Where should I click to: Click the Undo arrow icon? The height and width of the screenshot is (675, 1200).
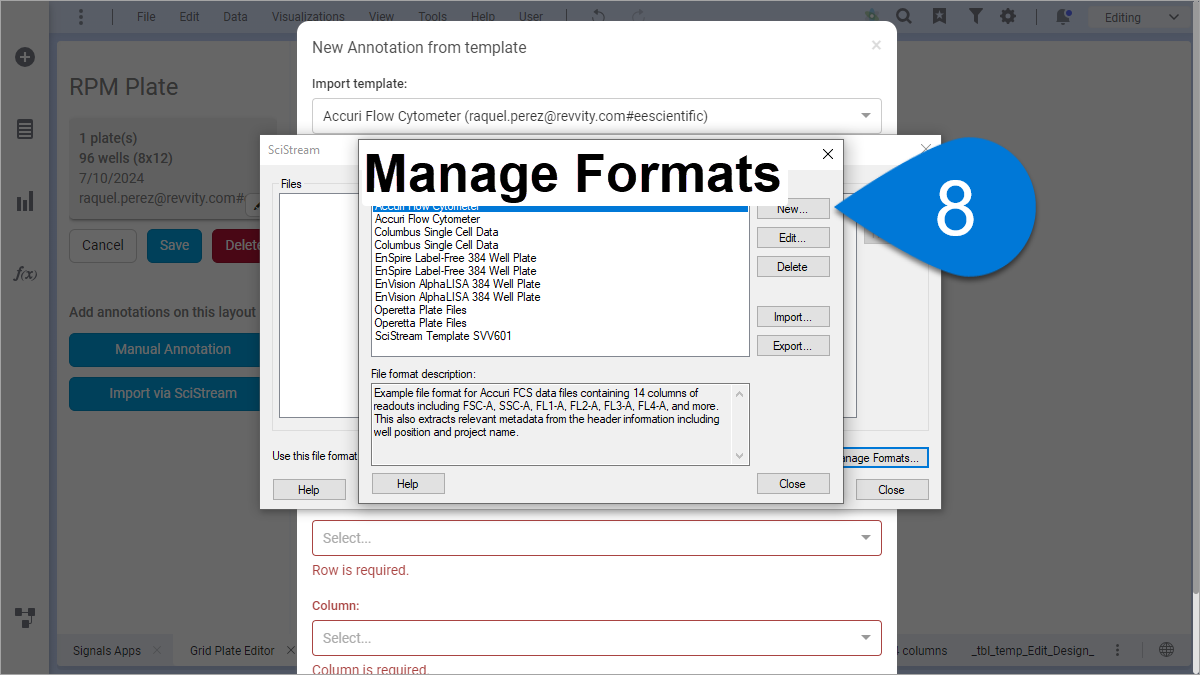point(598,17)
